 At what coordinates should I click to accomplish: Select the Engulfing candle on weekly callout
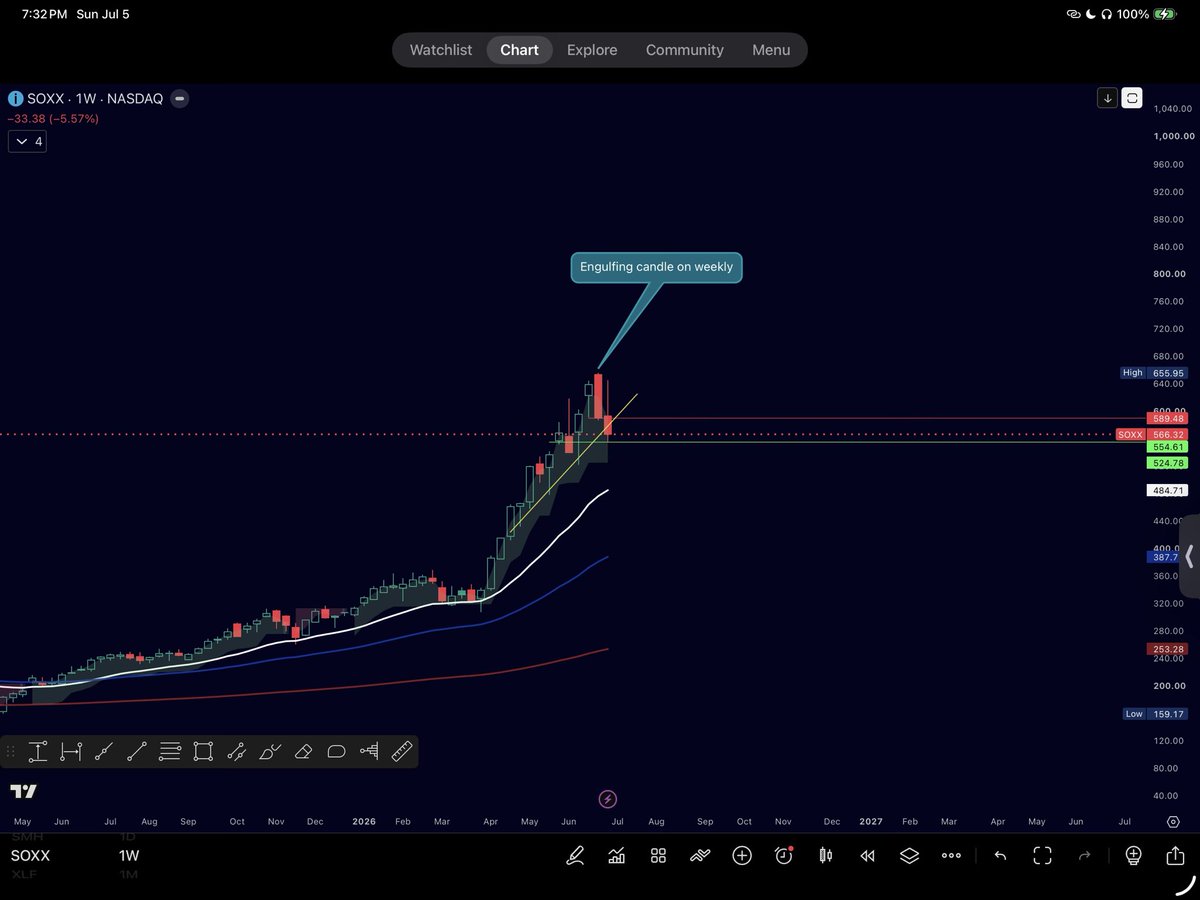[657, 267]
